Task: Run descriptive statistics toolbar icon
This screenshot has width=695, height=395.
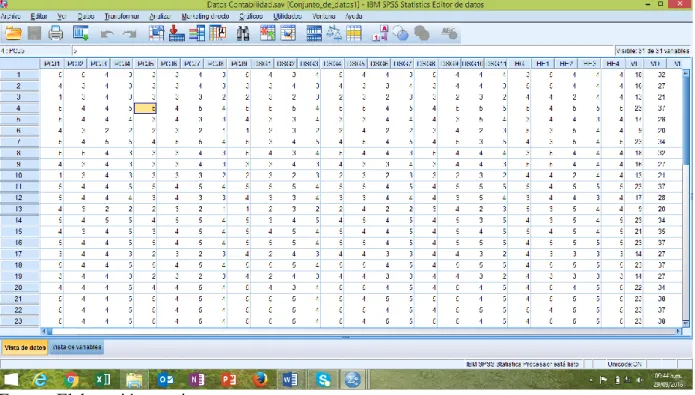Action: [x=218, y=33]
